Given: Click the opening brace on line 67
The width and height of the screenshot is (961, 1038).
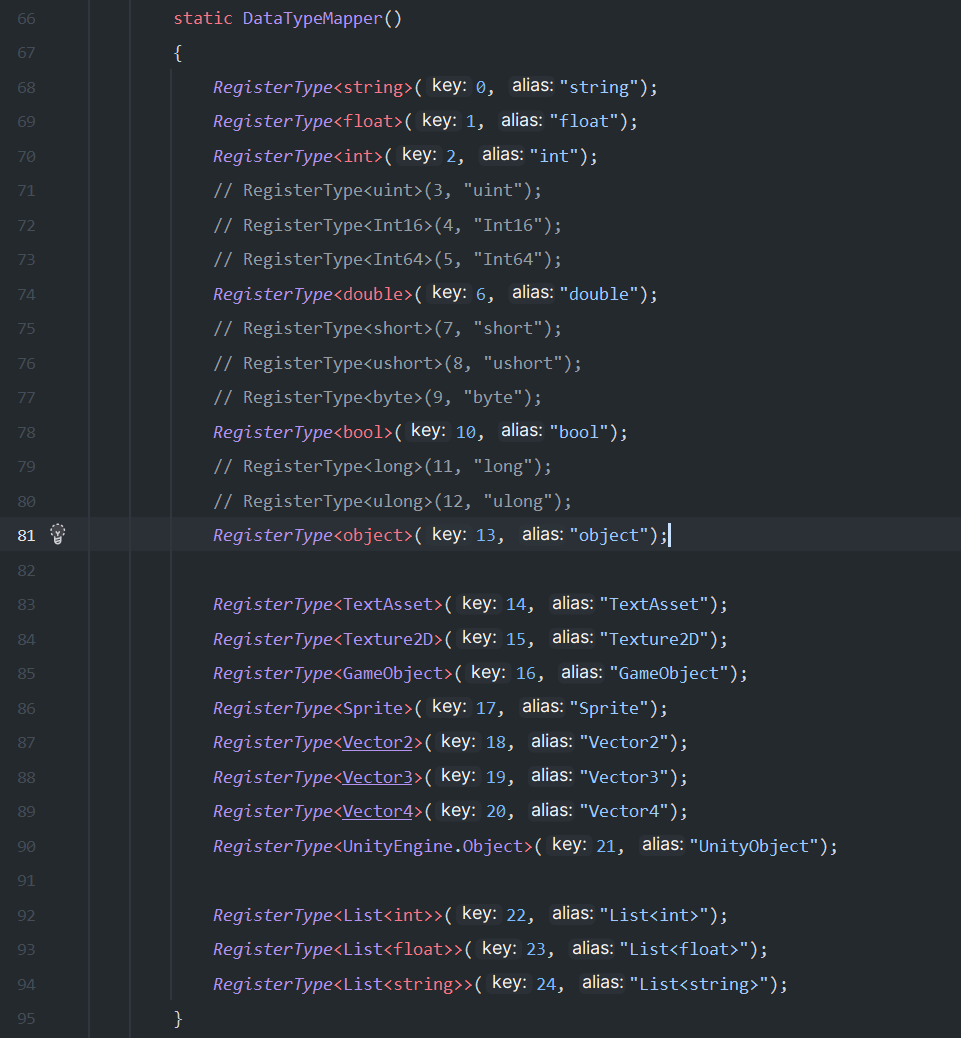Looking at the screenshot, I should tap(177, 53).
